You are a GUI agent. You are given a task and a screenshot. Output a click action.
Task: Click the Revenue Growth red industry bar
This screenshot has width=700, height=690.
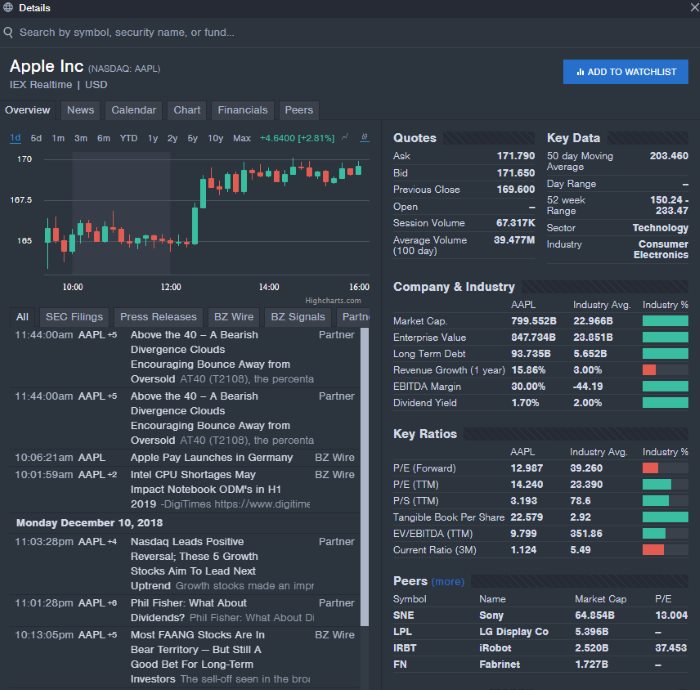(x=649, y=370)
